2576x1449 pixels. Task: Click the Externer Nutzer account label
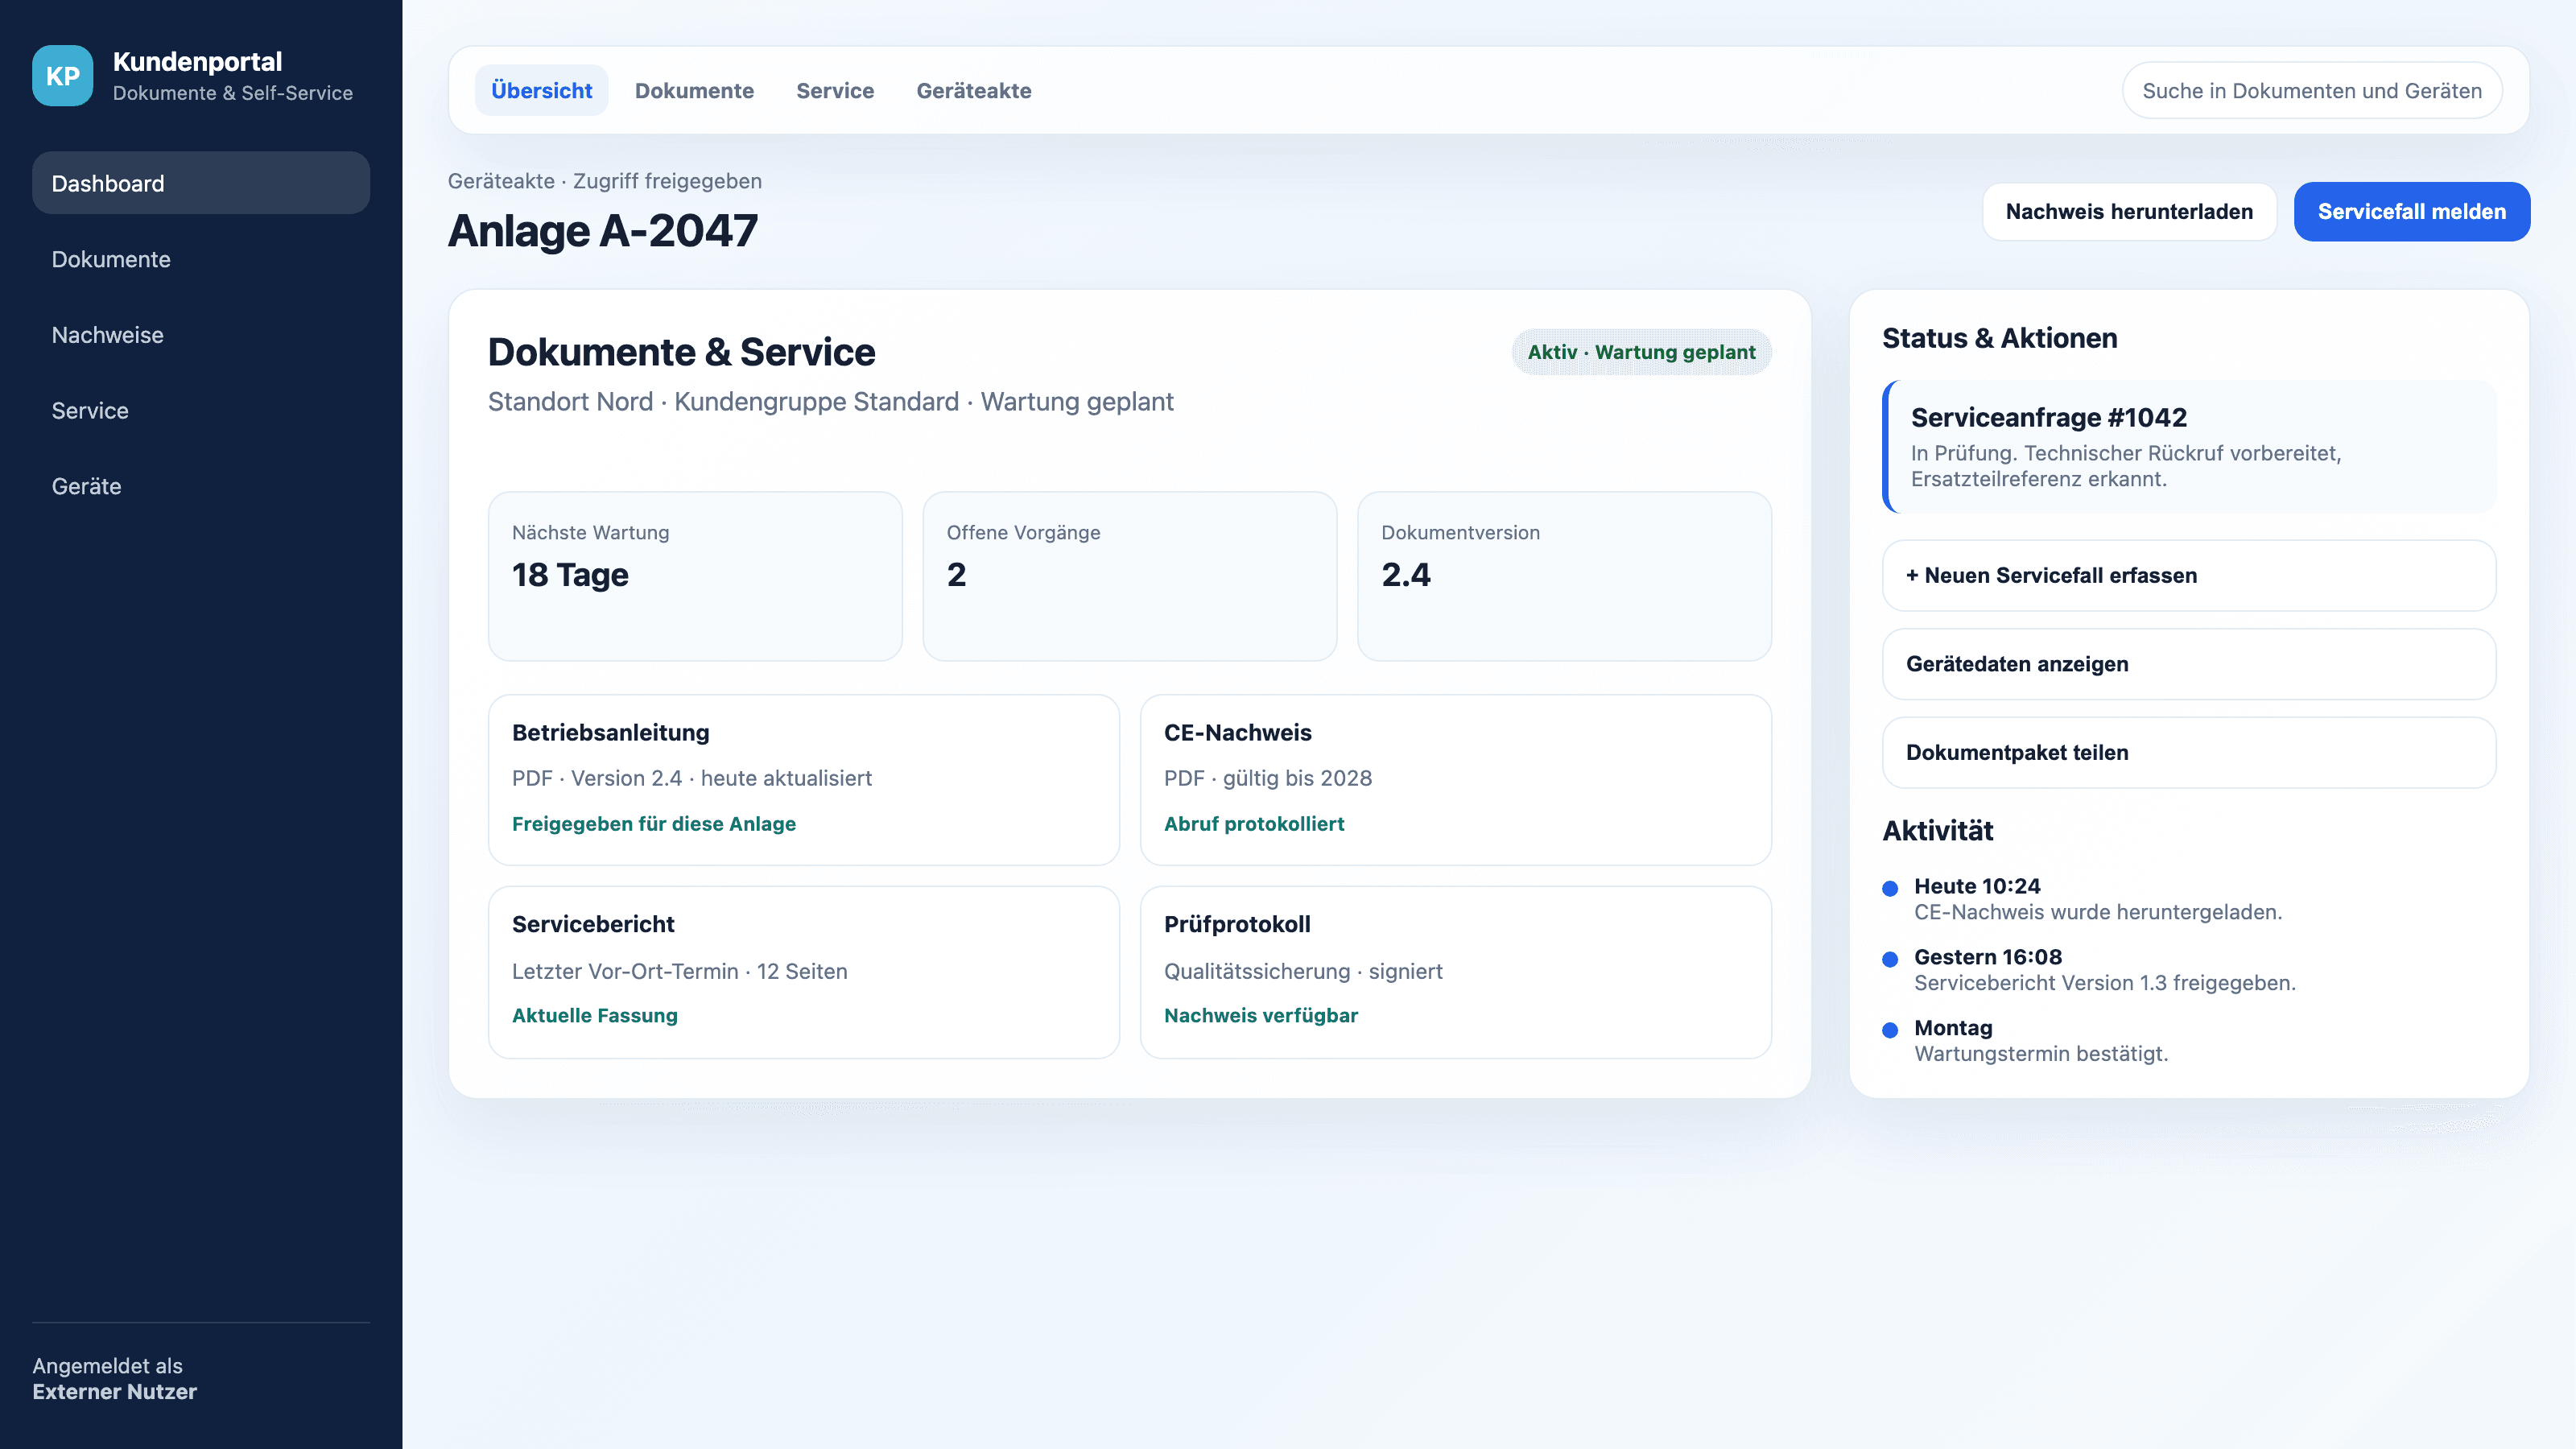(114, 1391)
